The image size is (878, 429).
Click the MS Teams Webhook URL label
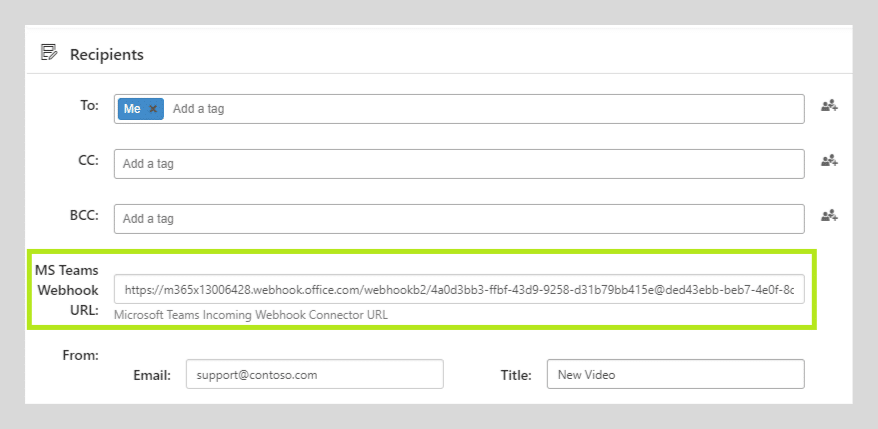pyautogui.click(x=67, y=290)
